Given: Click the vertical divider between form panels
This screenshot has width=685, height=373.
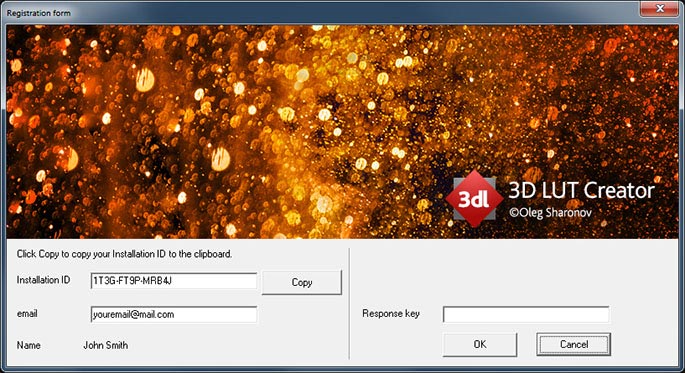Looking at the screenshot, I should (349, 304).
